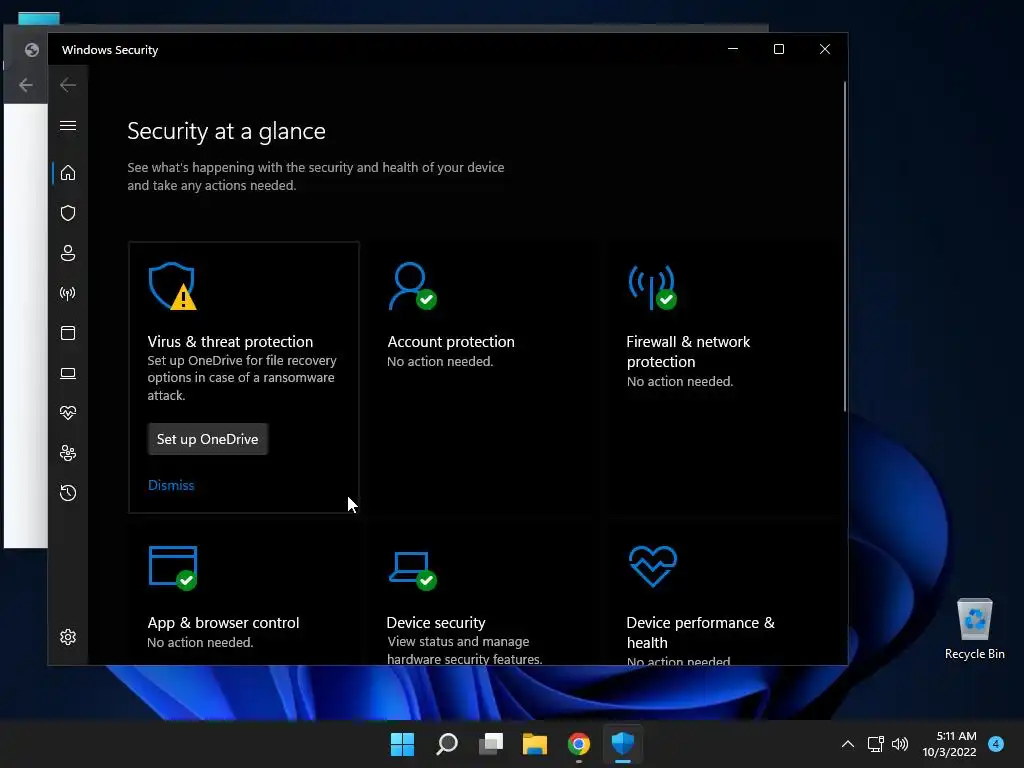Open Device performance & health sidebar icon
Image resolution: width=1024 pixels, height=768 pixels.
point(68,413)
